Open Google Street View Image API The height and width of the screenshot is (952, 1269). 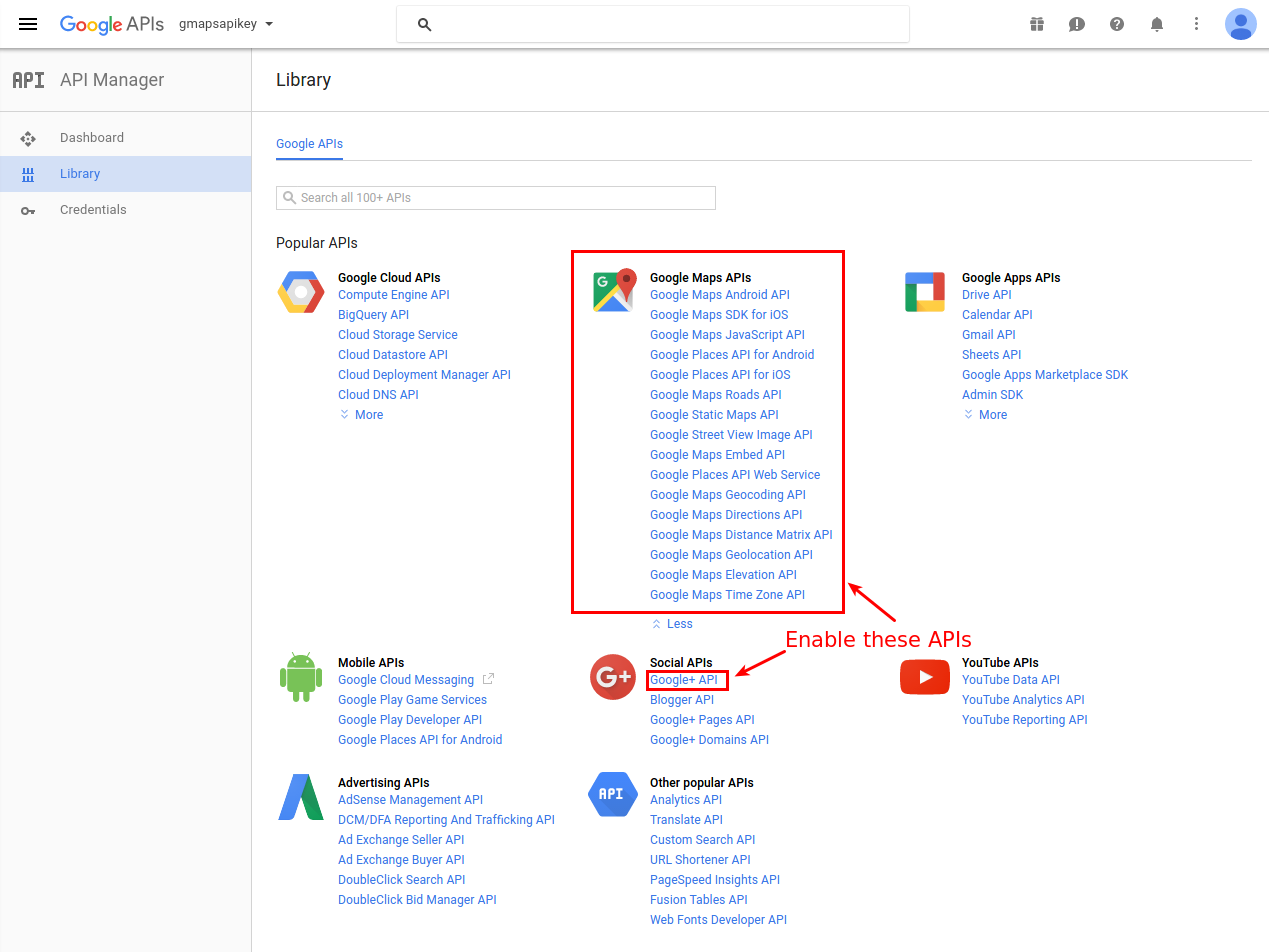pos(731,435)
